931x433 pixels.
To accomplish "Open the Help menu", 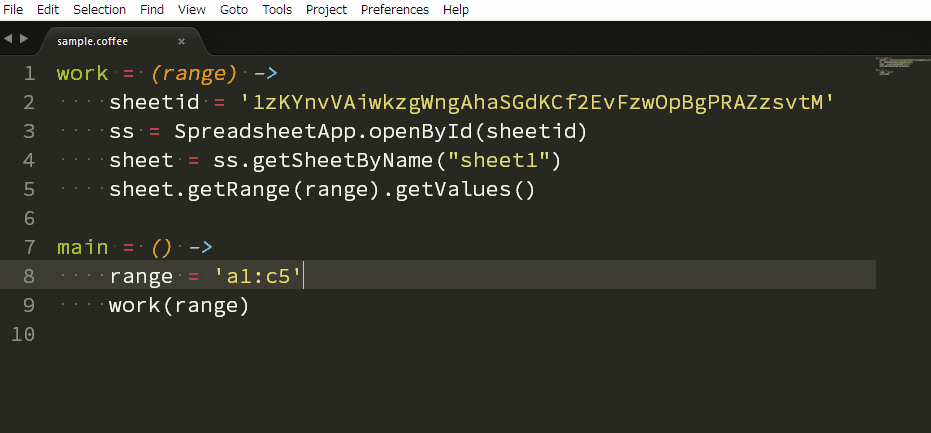I will (455, 10).
